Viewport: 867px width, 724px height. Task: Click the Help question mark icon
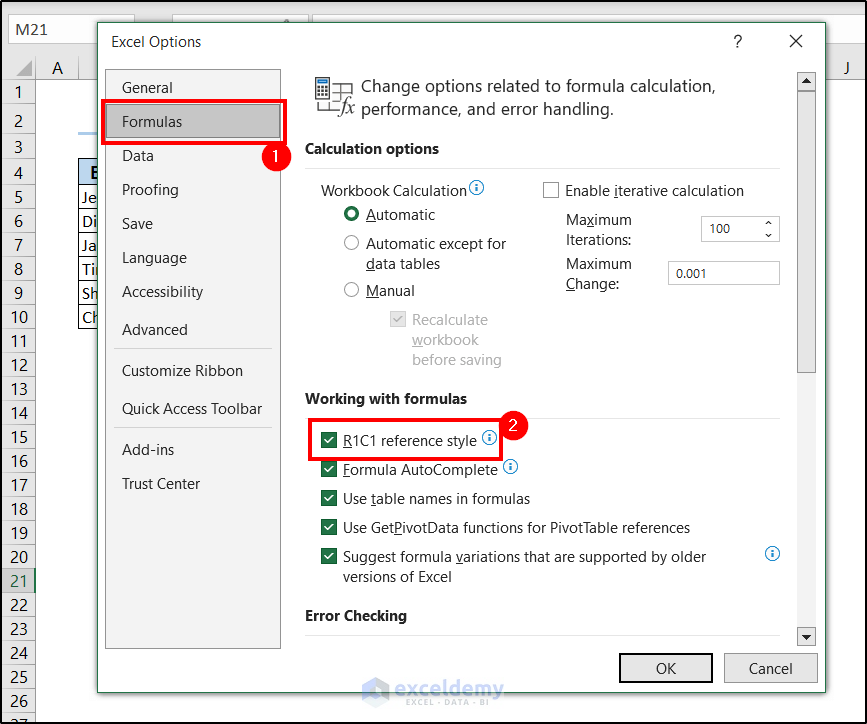tap(738, 42)
